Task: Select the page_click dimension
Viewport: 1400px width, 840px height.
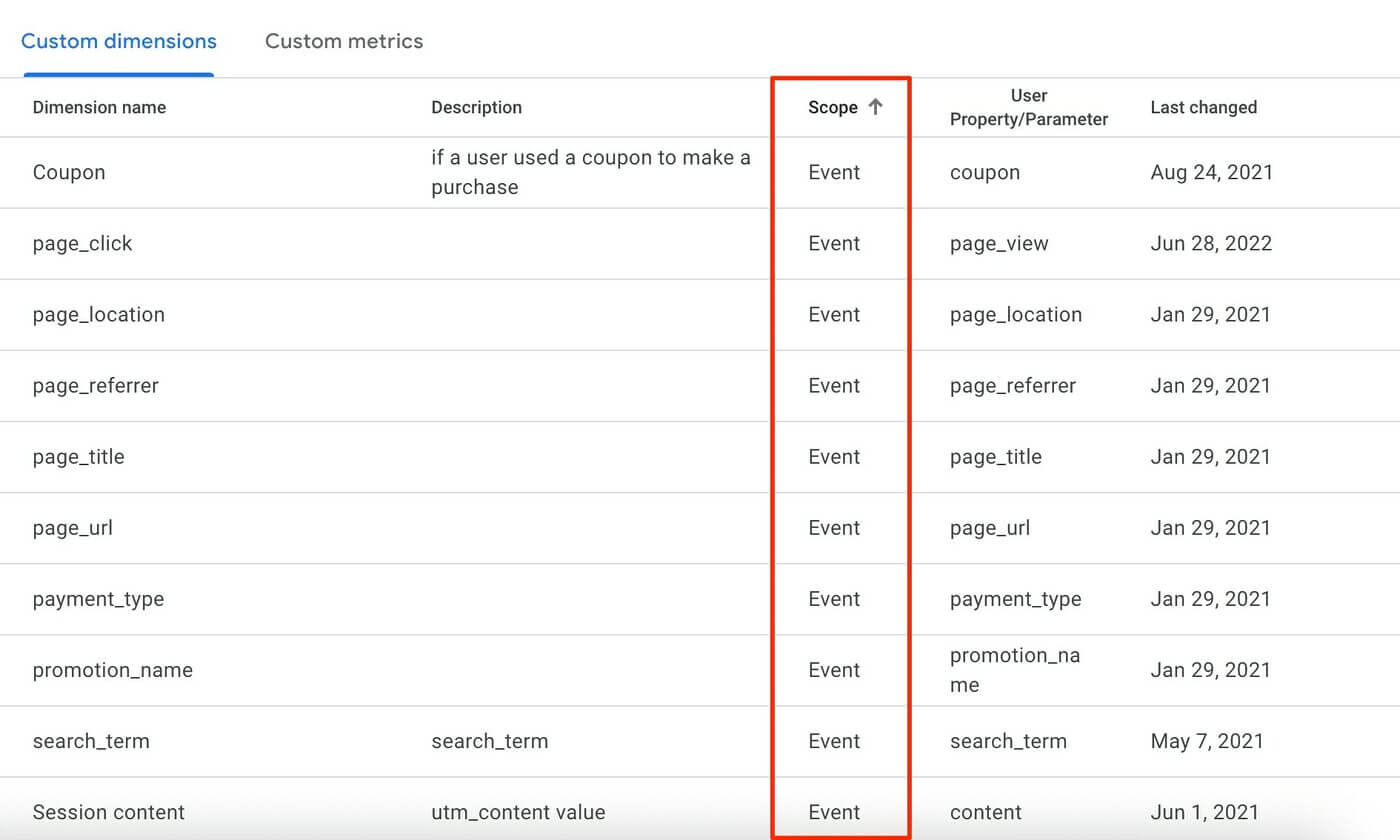Action: [82, 243]
